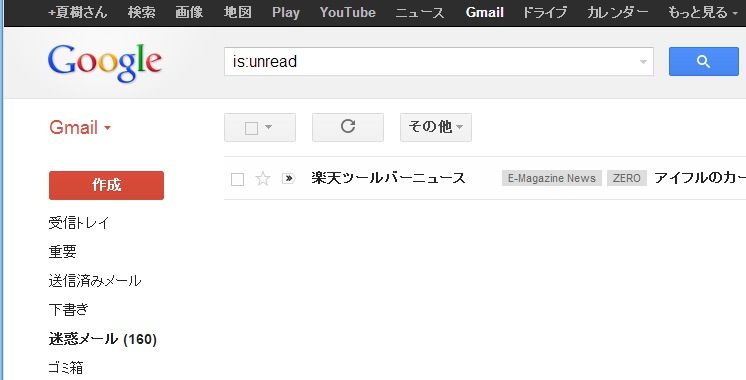The height and width of the screenshot is (380, 746).
Task: Click the blue search magnifier button
Action: (704, 61)
